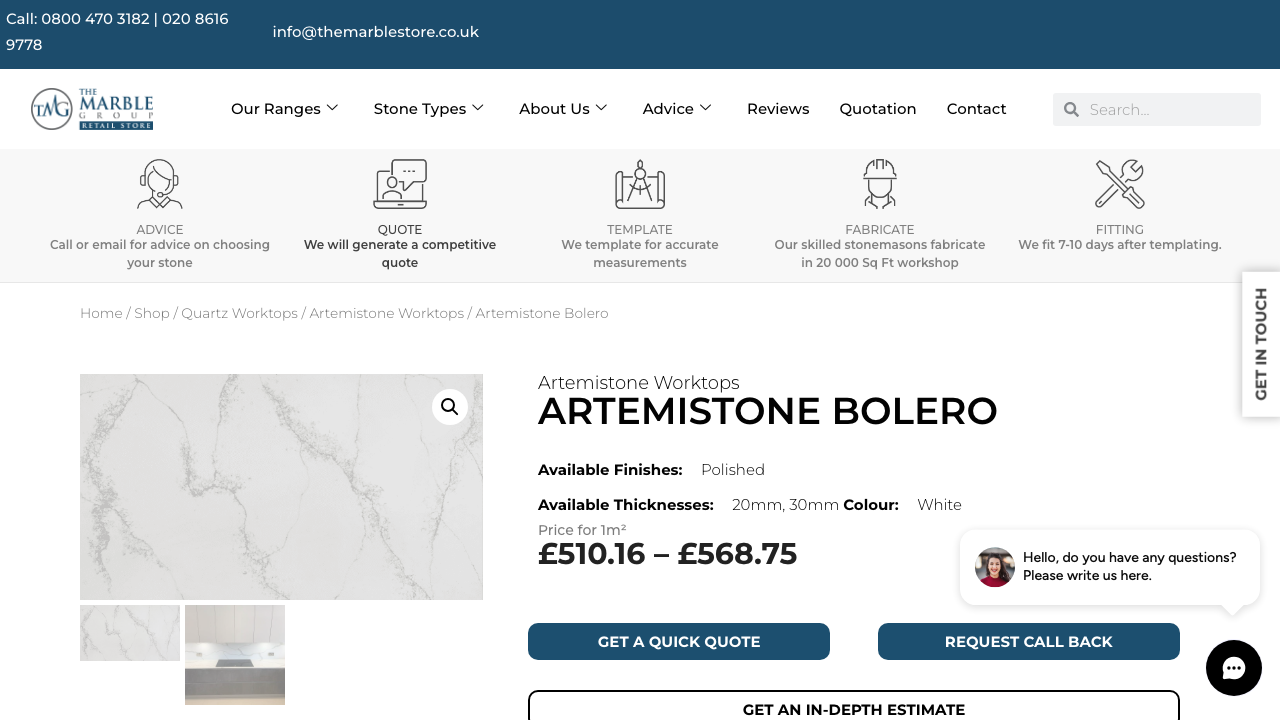Open the About Us menu
The height and width of the screenshot is (720, 1280).
(563, 108)
